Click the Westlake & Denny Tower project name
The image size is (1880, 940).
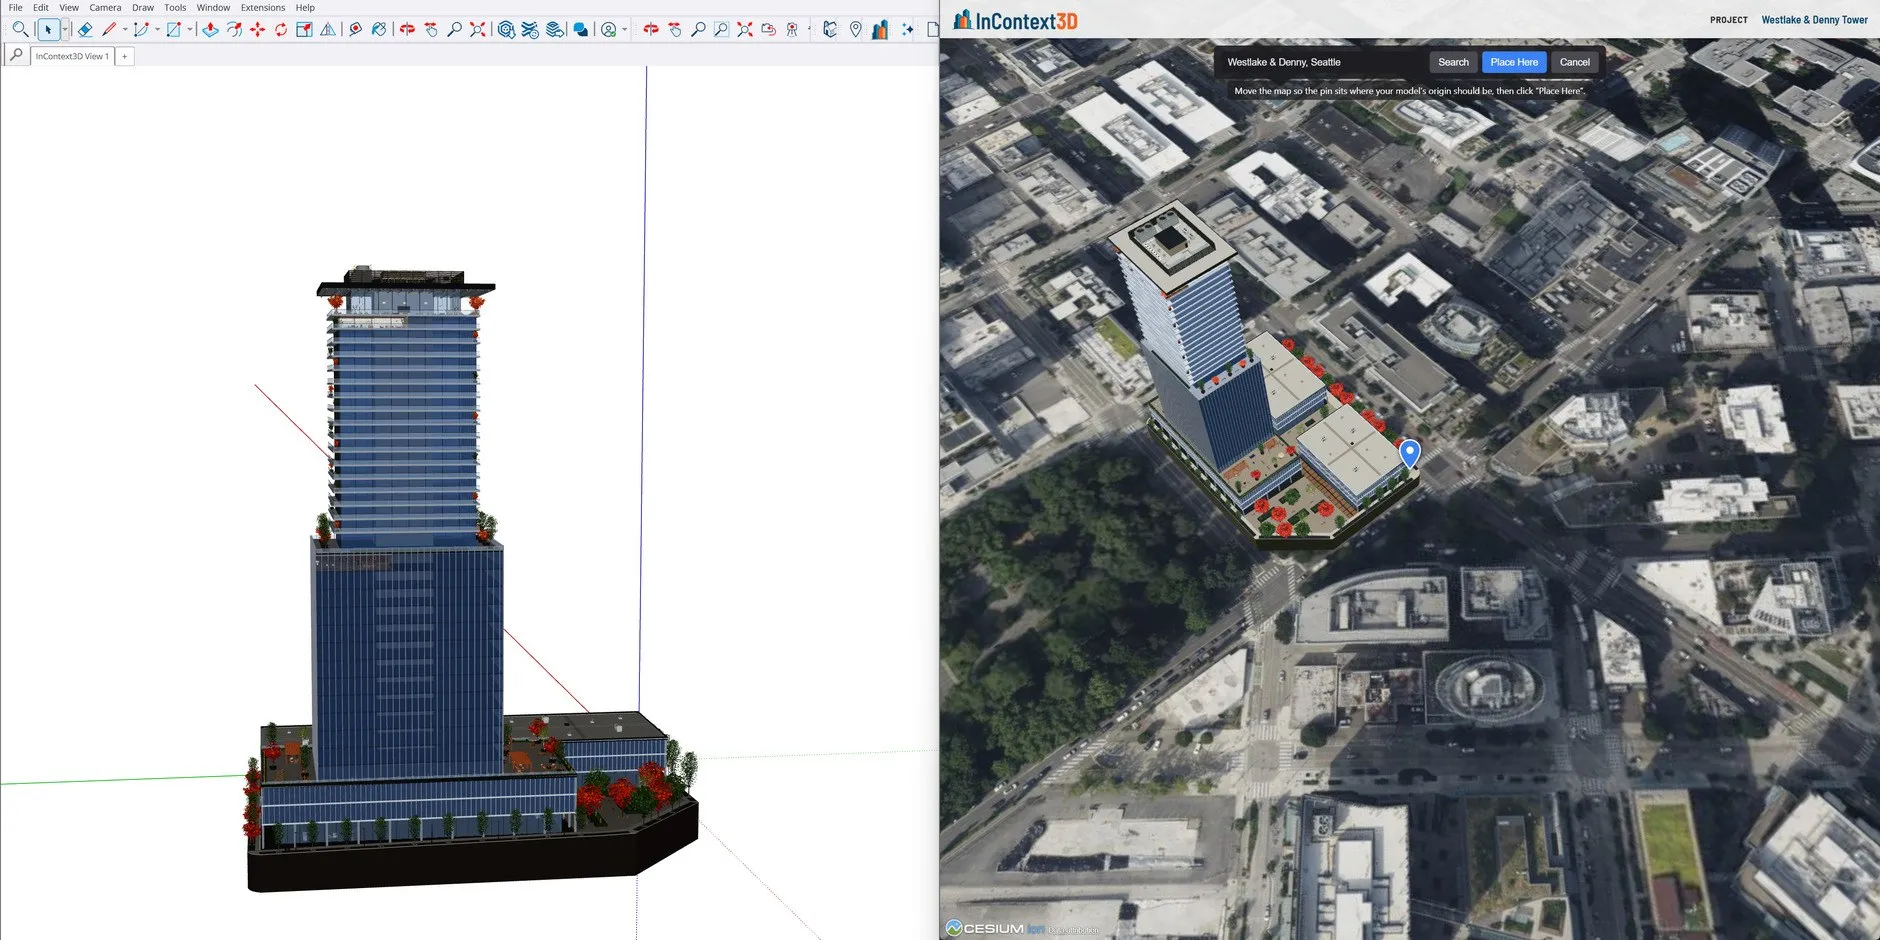coord(1814,20)
